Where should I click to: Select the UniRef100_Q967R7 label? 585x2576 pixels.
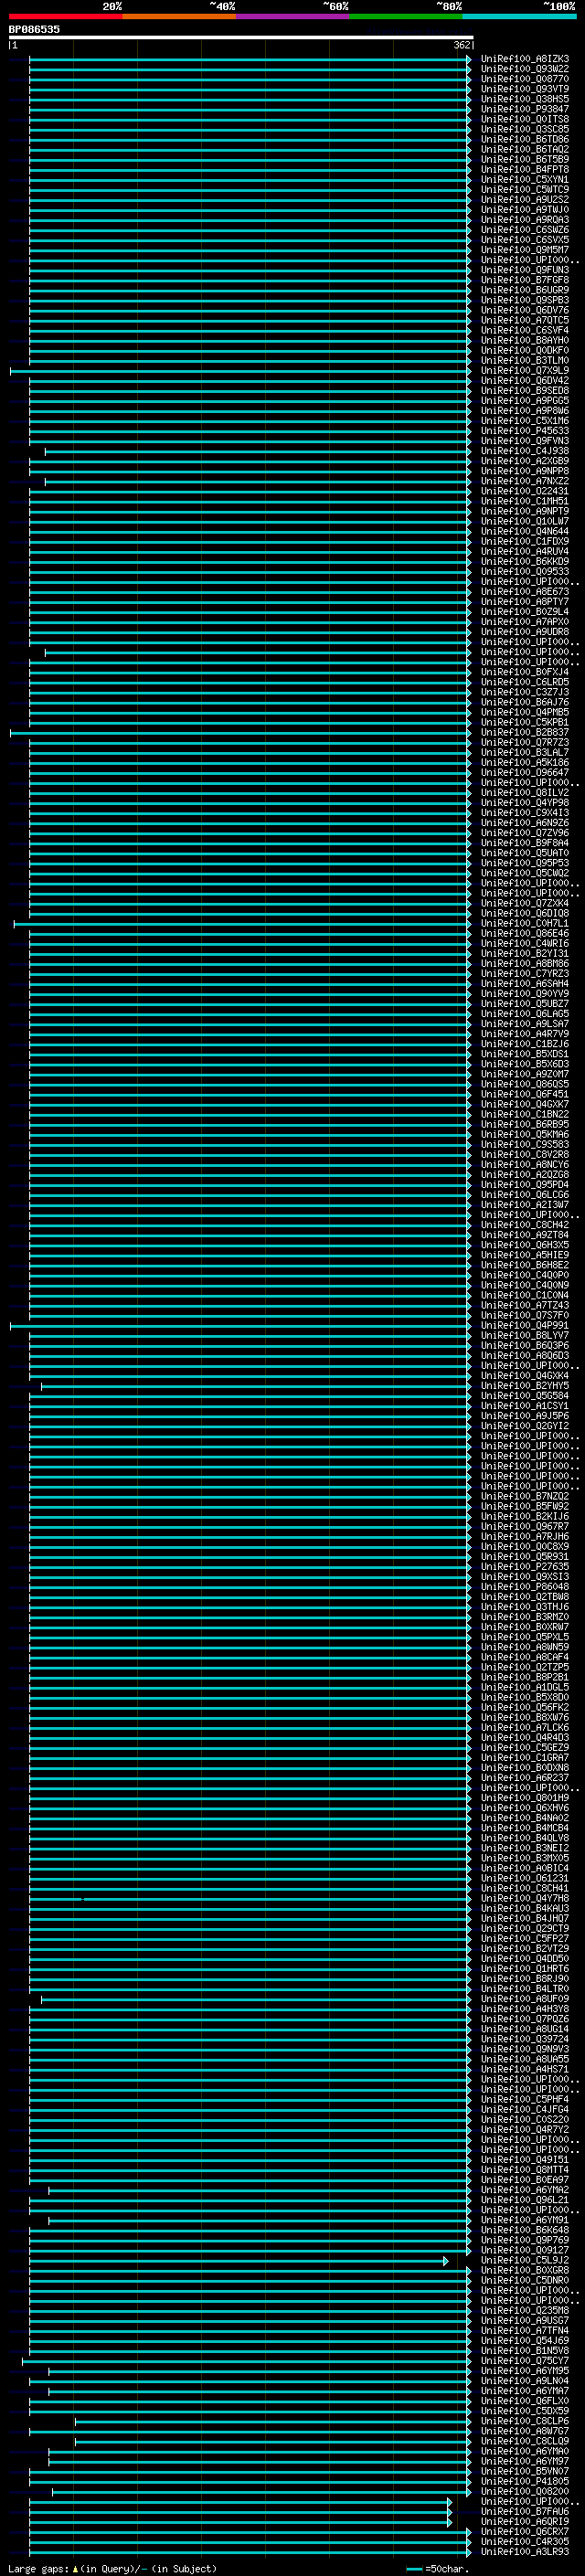click(525, 1527)
